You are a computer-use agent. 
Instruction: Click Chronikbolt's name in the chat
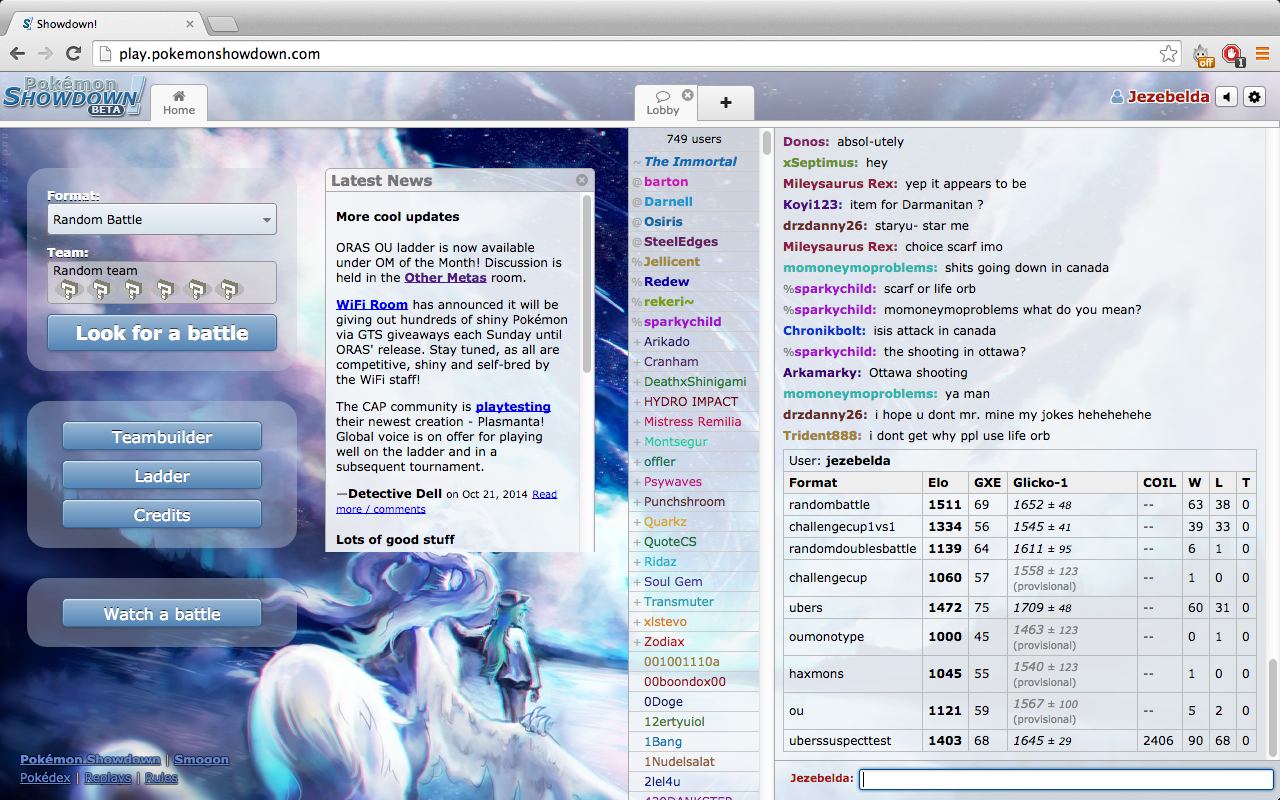824,330
